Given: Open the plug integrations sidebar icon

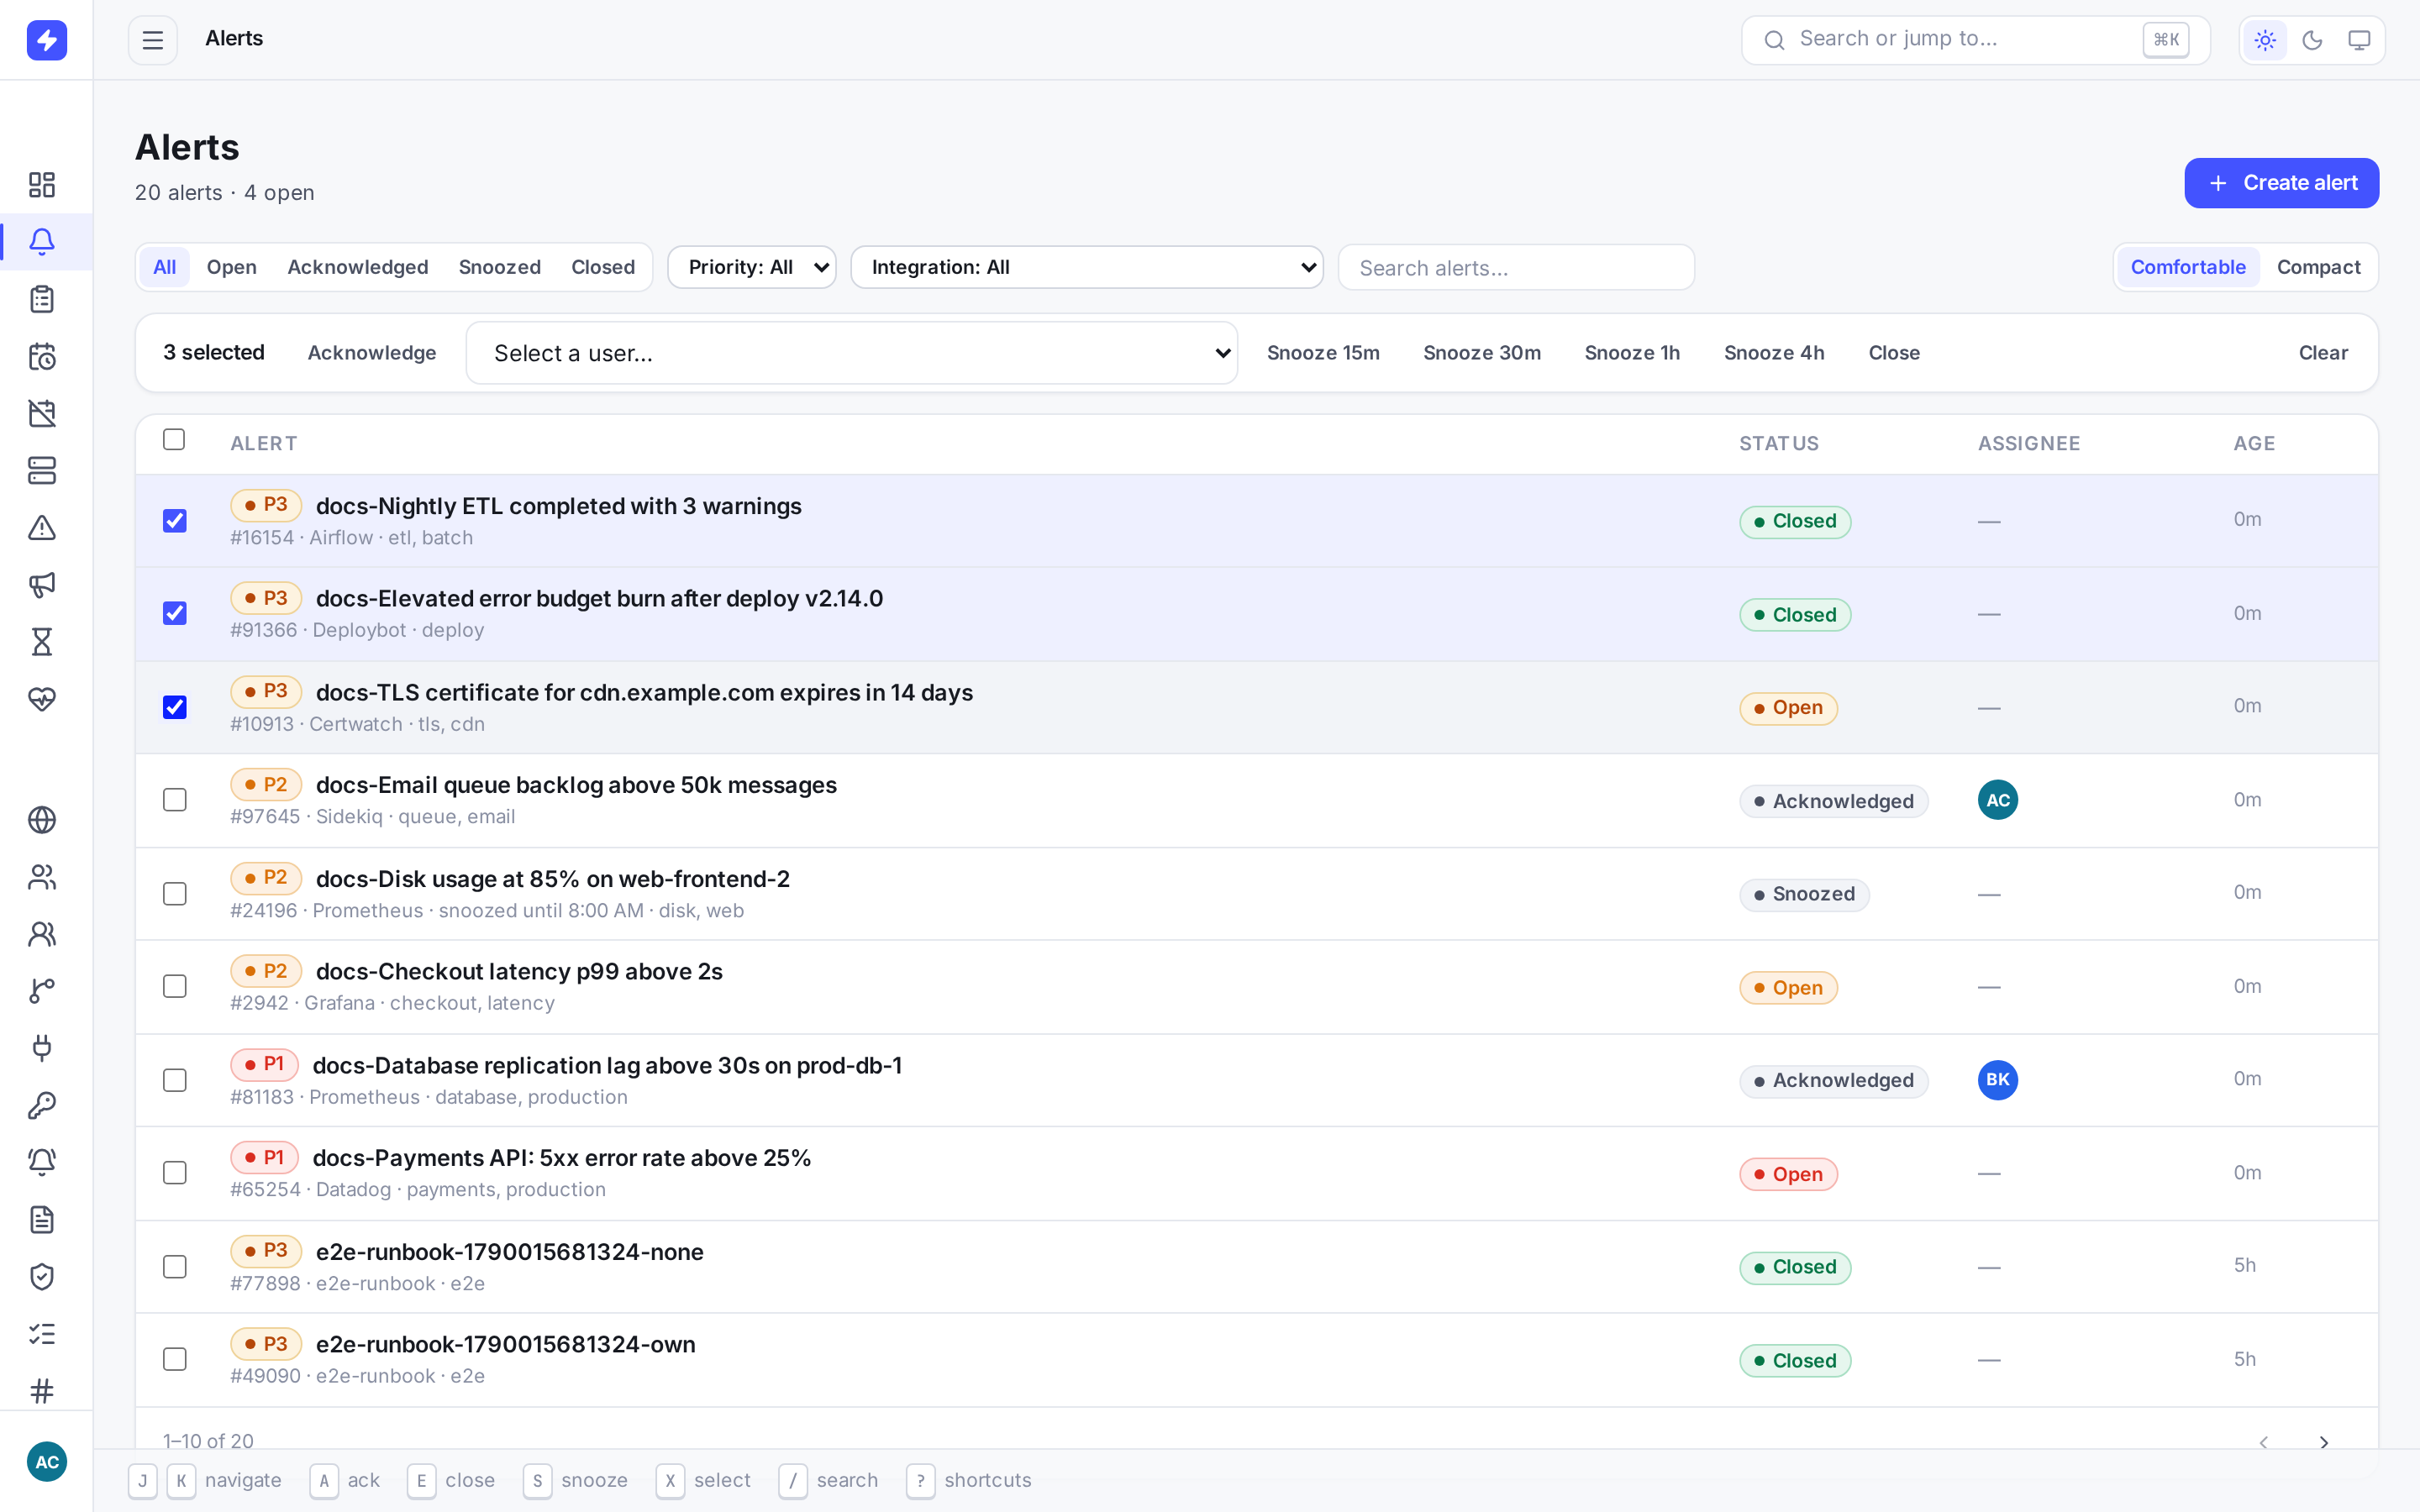Looking at the screenshot, I should (x=42, y=1048).
